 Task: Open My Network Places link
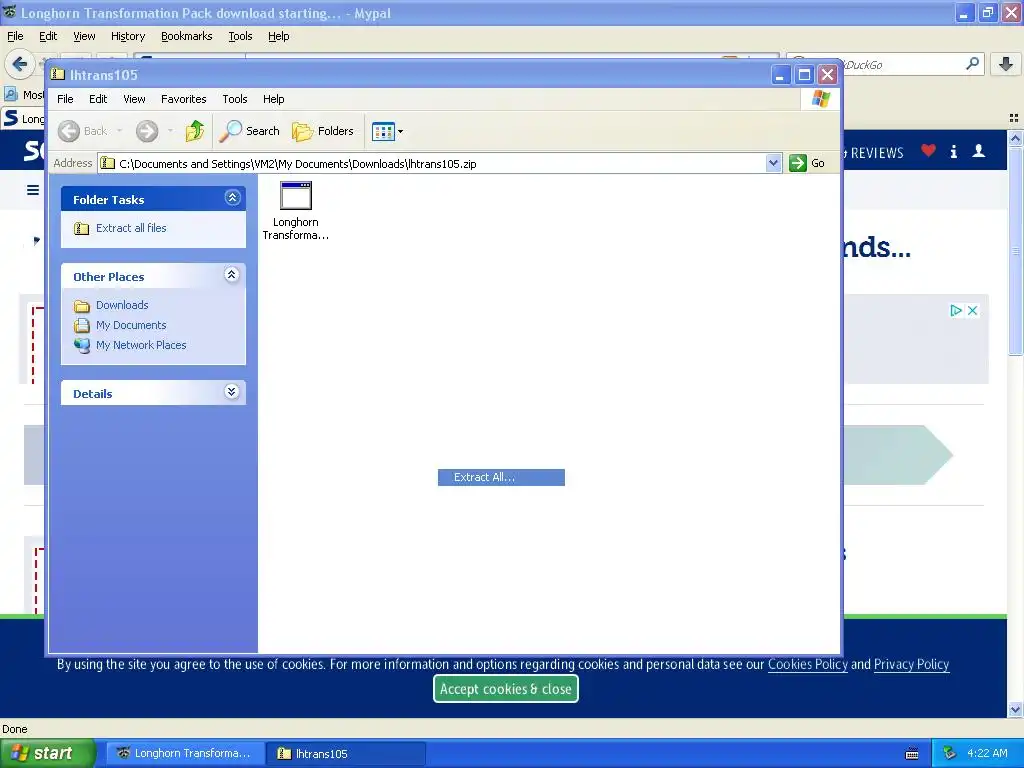[141, 345]
